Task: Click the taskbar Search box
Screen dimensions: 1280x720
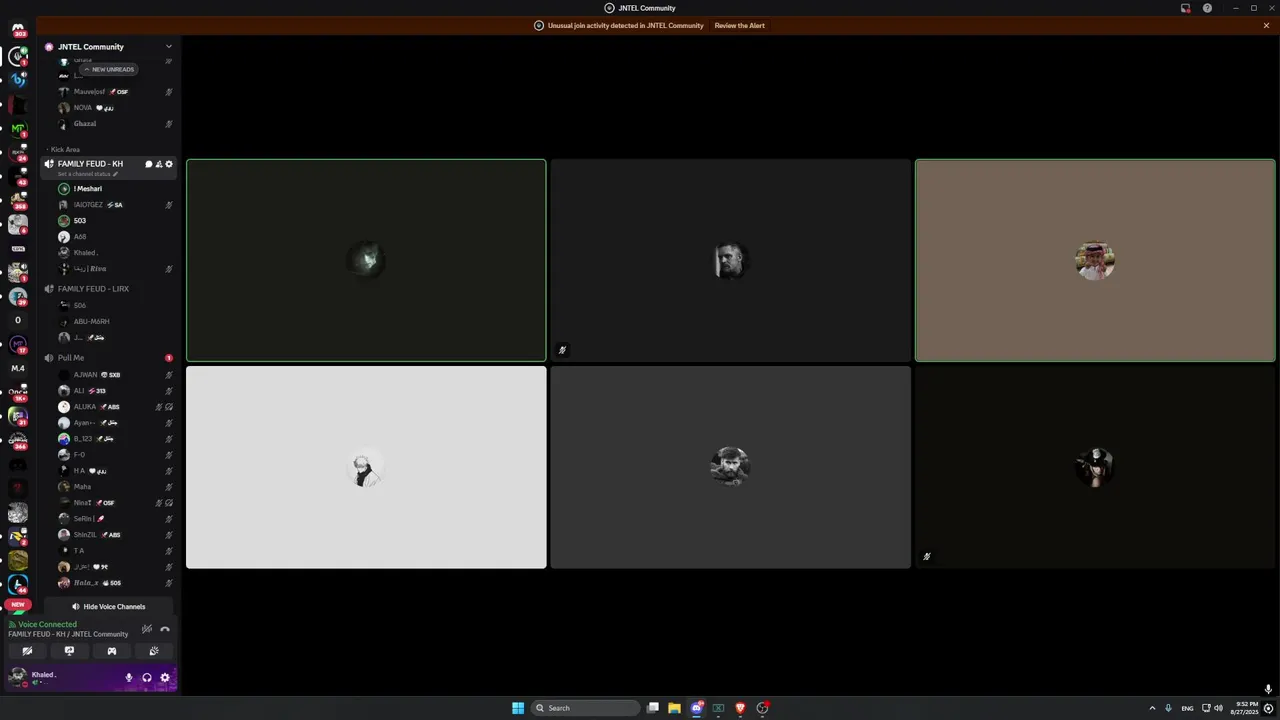Action: 586,708
